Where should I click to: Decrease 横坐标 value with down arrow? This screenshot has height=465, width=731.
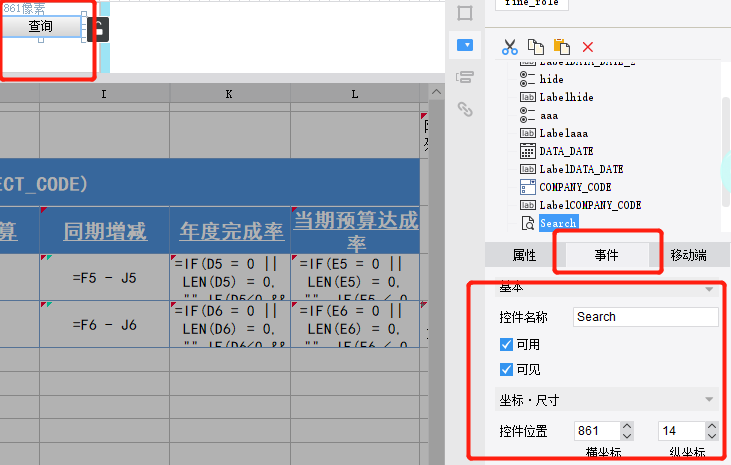click(627, 436)
